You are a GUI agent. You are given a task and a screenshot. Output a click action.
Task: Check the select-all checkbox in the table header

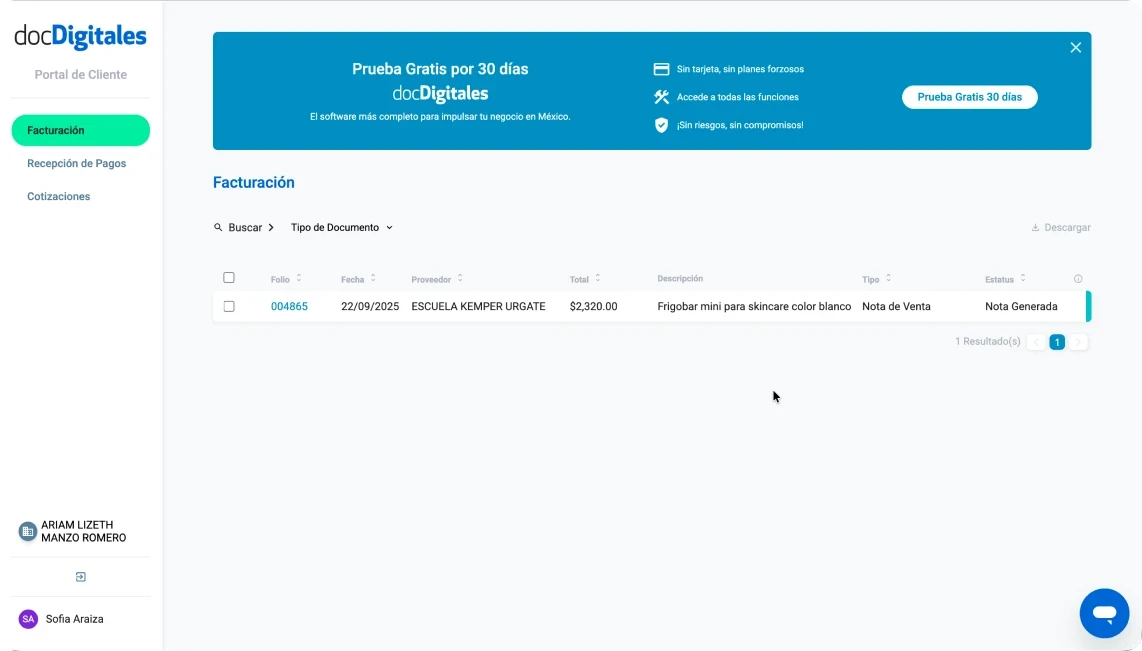click(229, 277)
